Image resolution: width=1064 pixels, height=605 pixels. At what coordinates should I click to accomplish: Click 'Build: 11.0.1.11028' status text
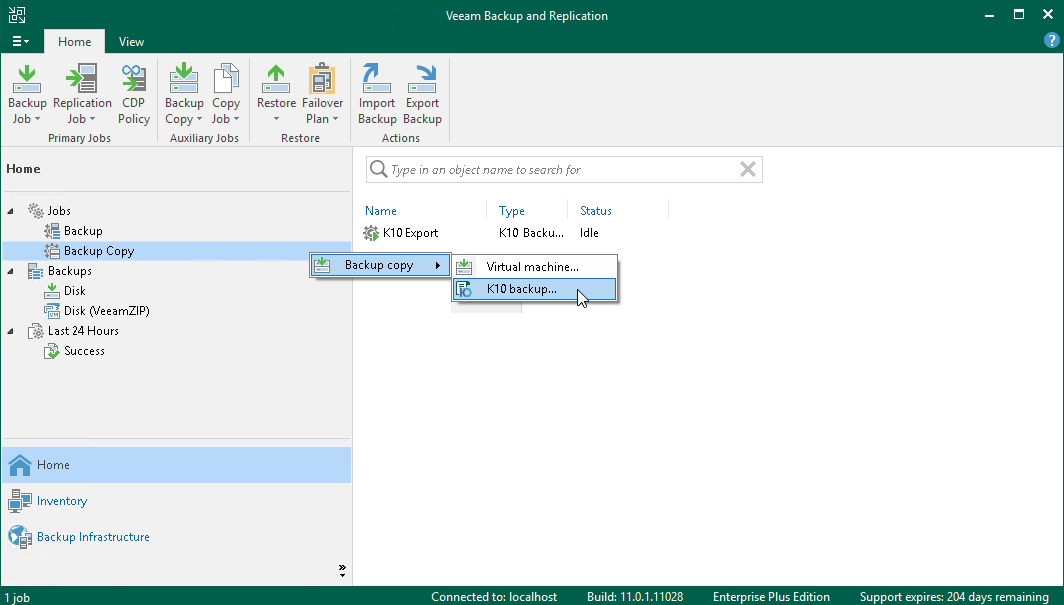pos(635,597)
